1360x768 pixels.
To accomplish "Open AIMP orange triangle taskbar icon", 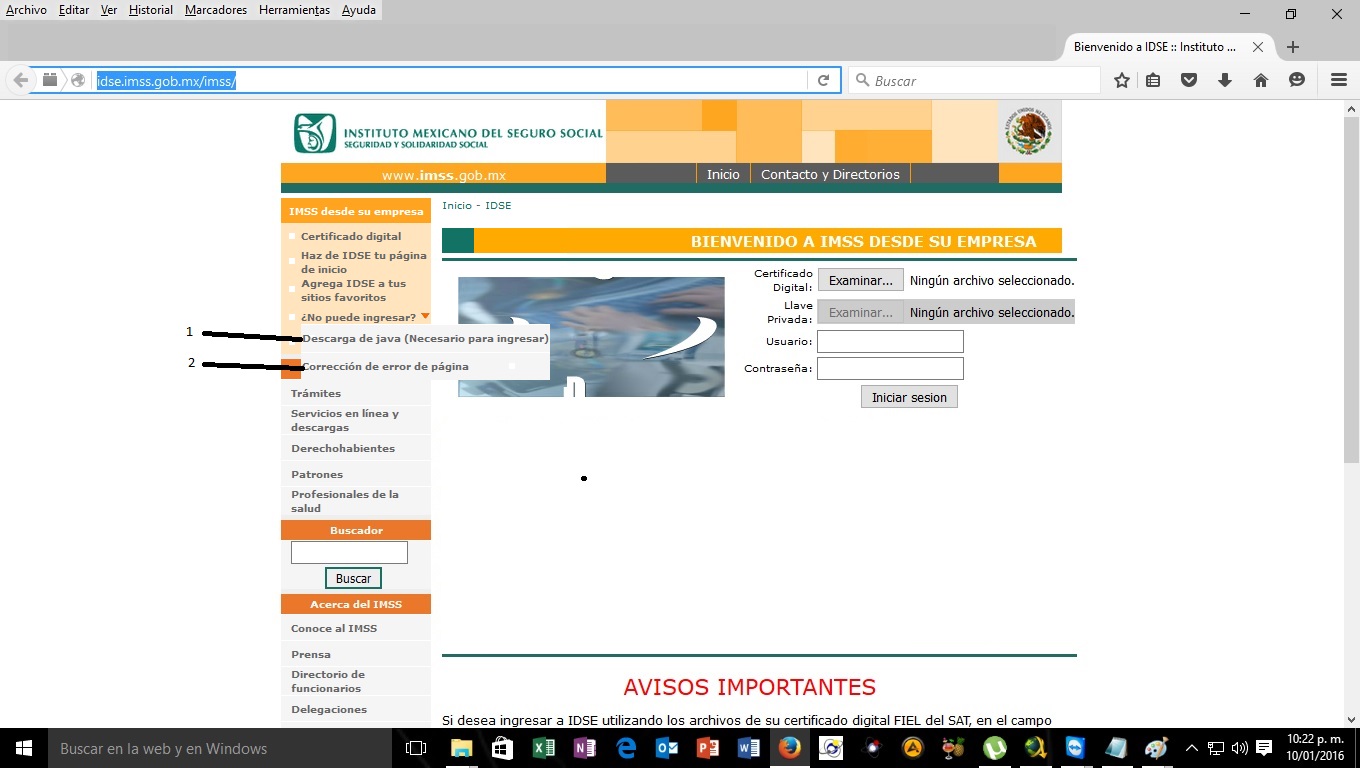I will 912,748.
